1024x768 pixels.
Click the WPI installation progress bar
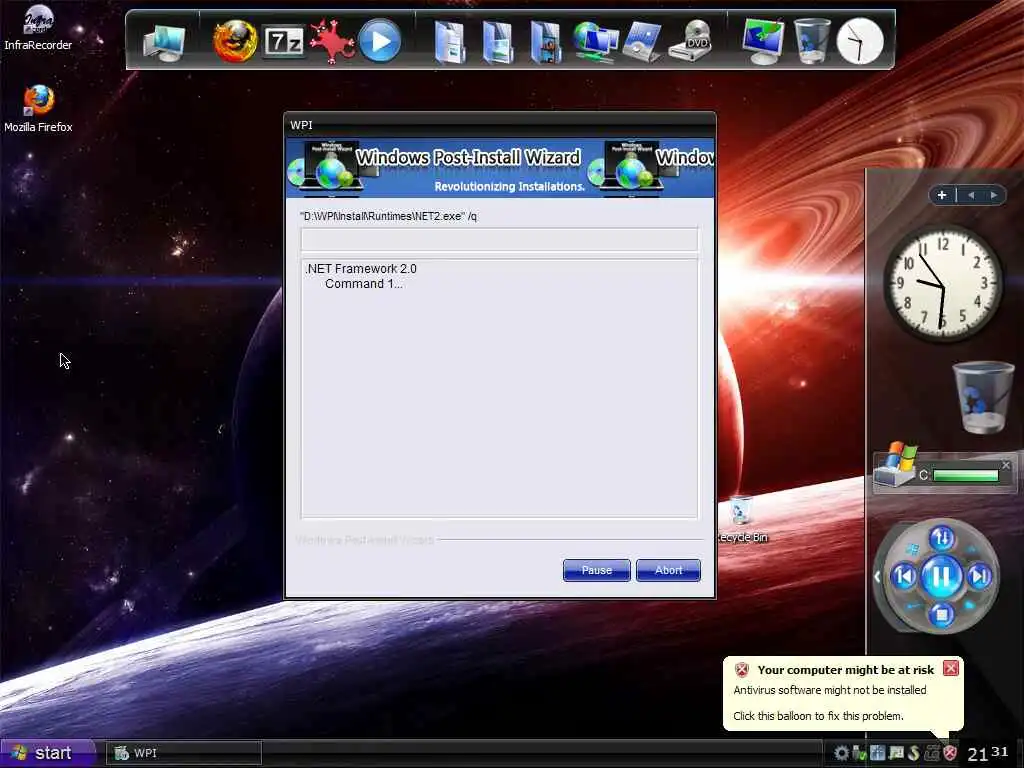(x=499, y=239)
